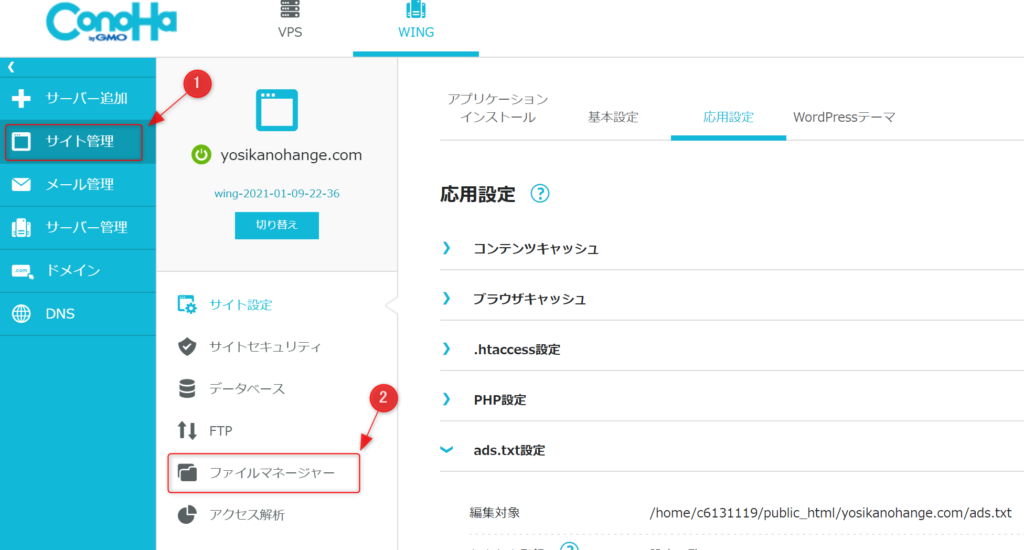Click the ConoHa logo
The image size is (1024, 550).
tap(111, 22)
